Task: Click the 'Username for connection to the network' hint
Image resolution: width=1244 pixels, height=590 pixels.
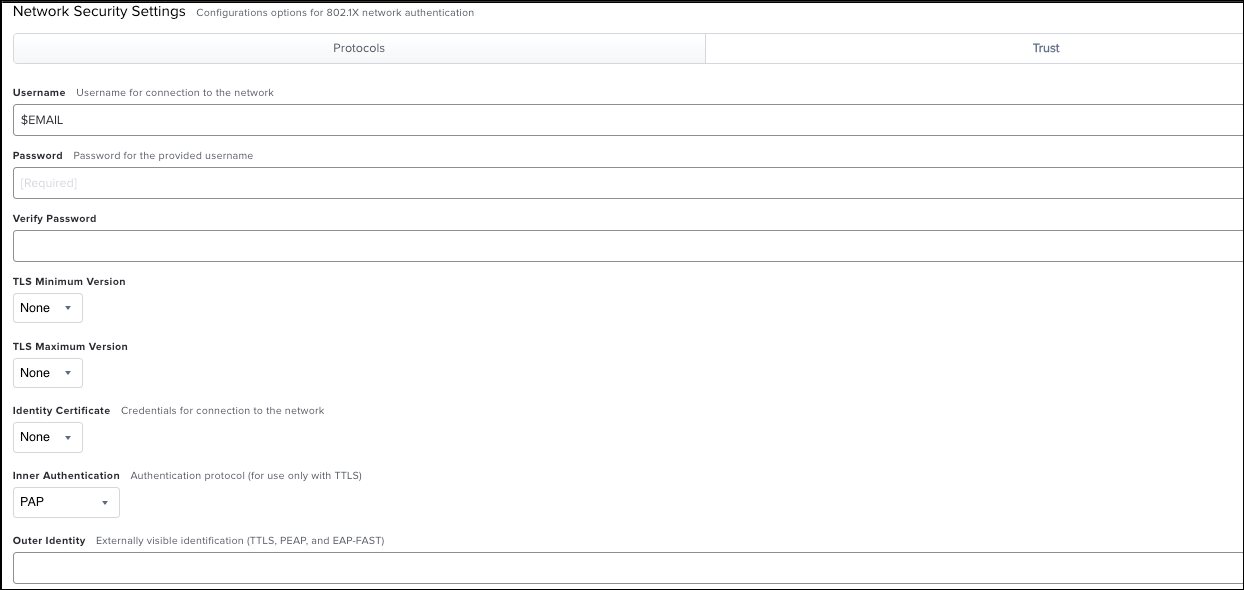Action: pos(175,92)
